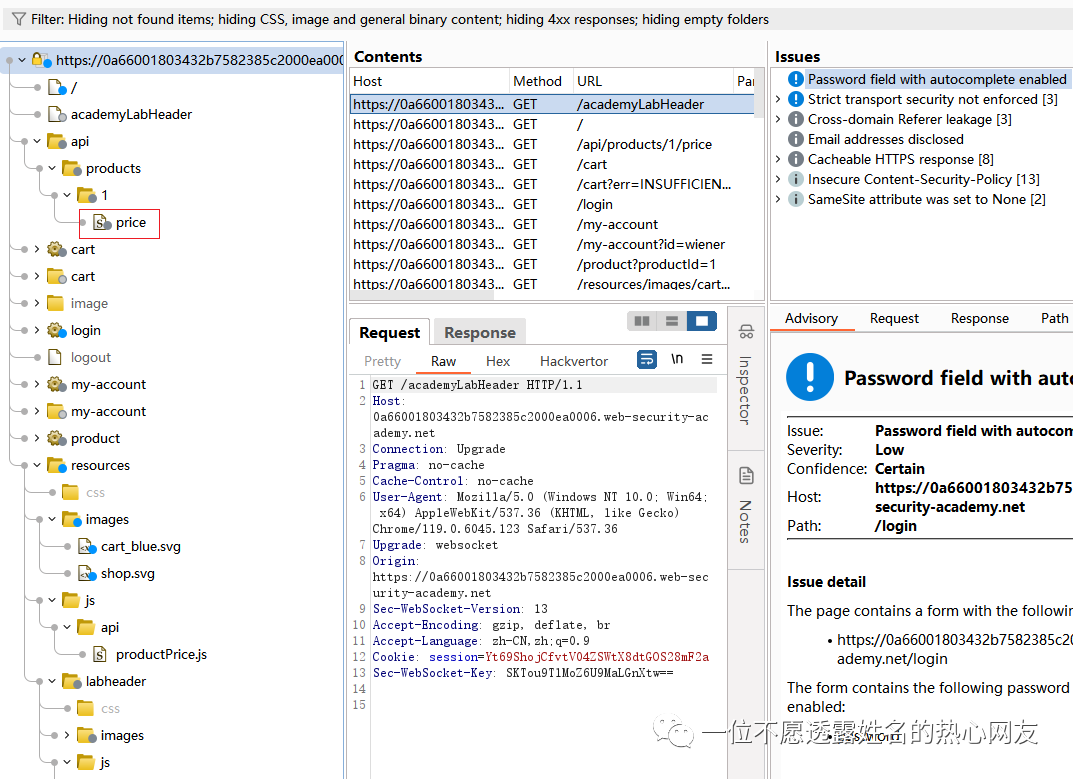Image resolution: width=1073 pixels, height=779 pixels.
Task: Select the Request tab in message viewer
Action: (389, 333)
